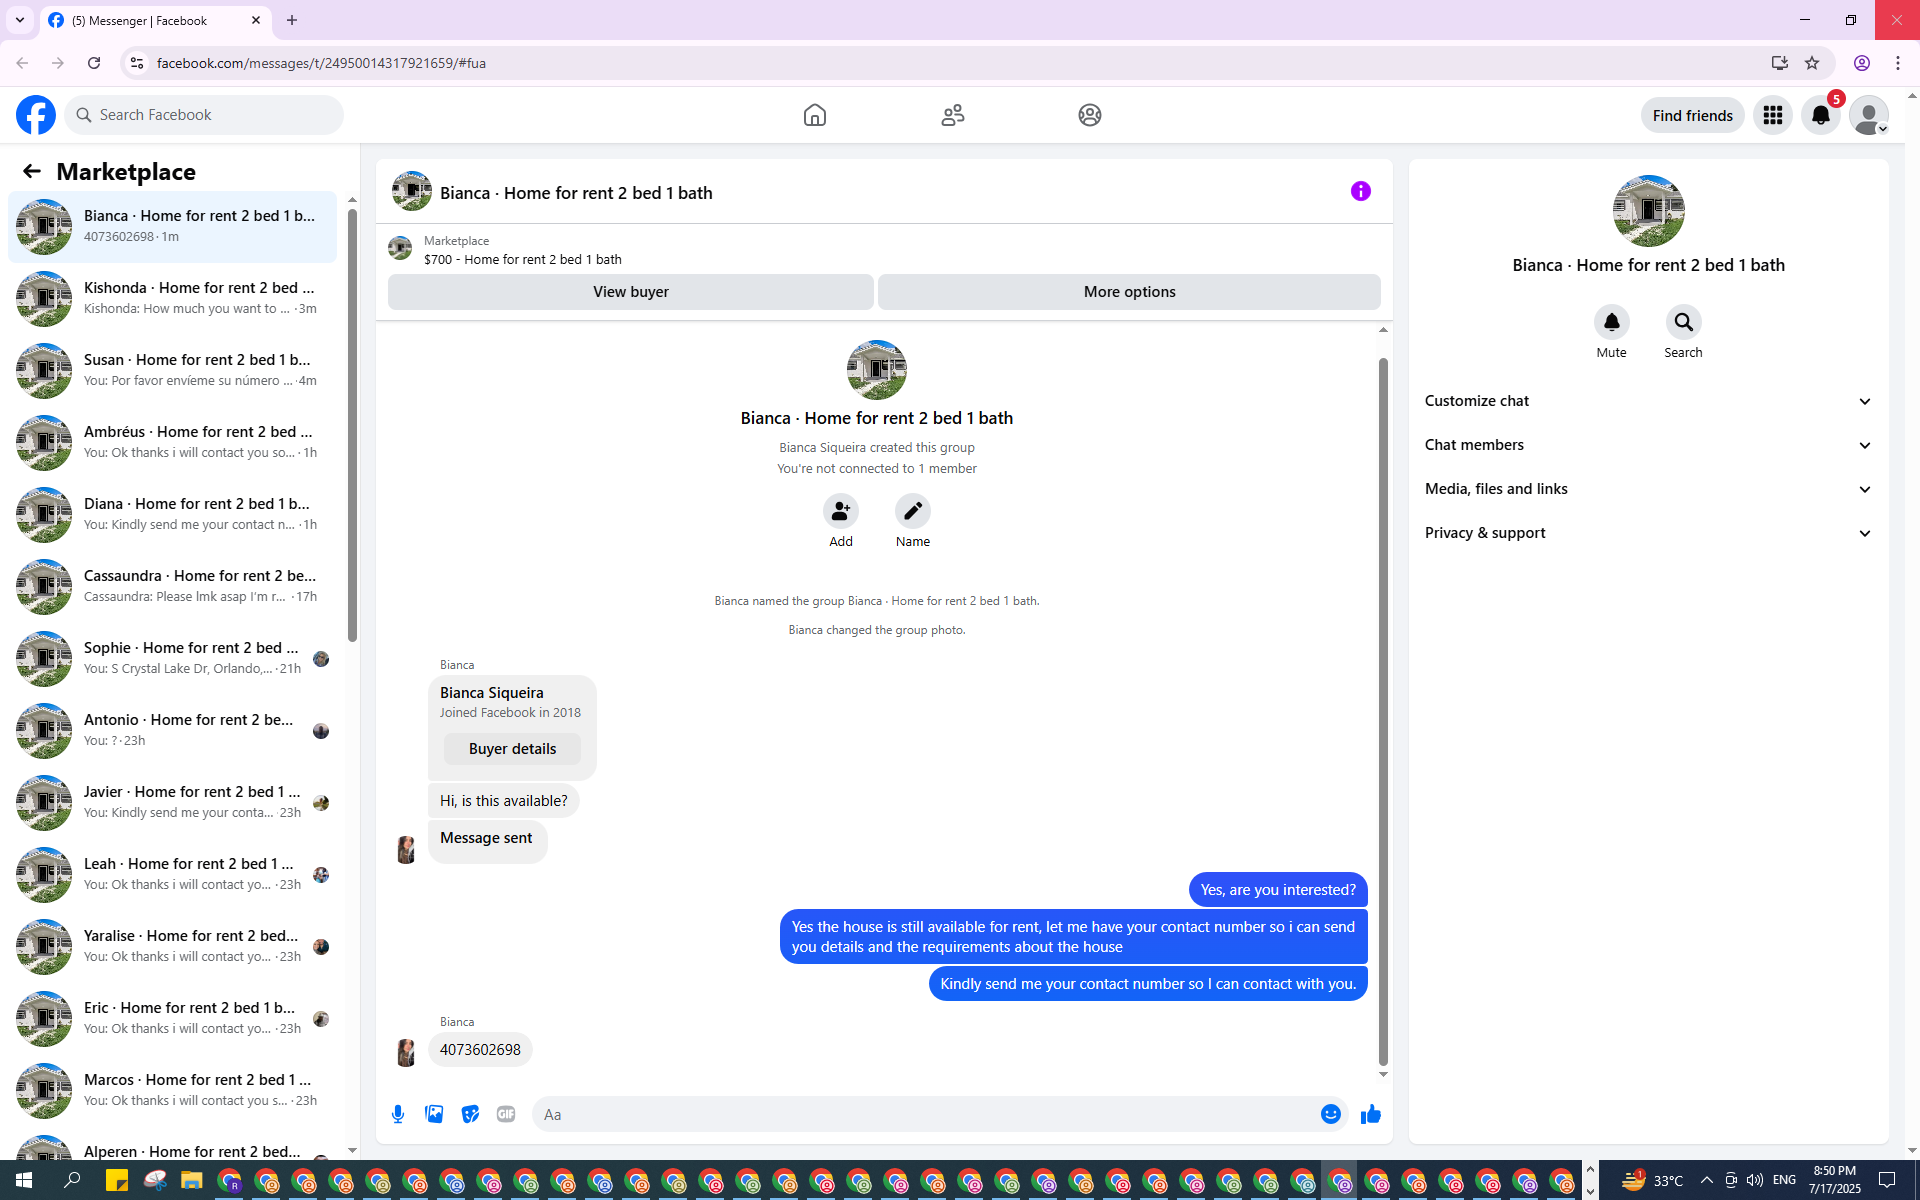The height and width of the screenshot is (1200, 1920).
Task: Open the Facebook menu grid icon
Action: click(1773, 115)
